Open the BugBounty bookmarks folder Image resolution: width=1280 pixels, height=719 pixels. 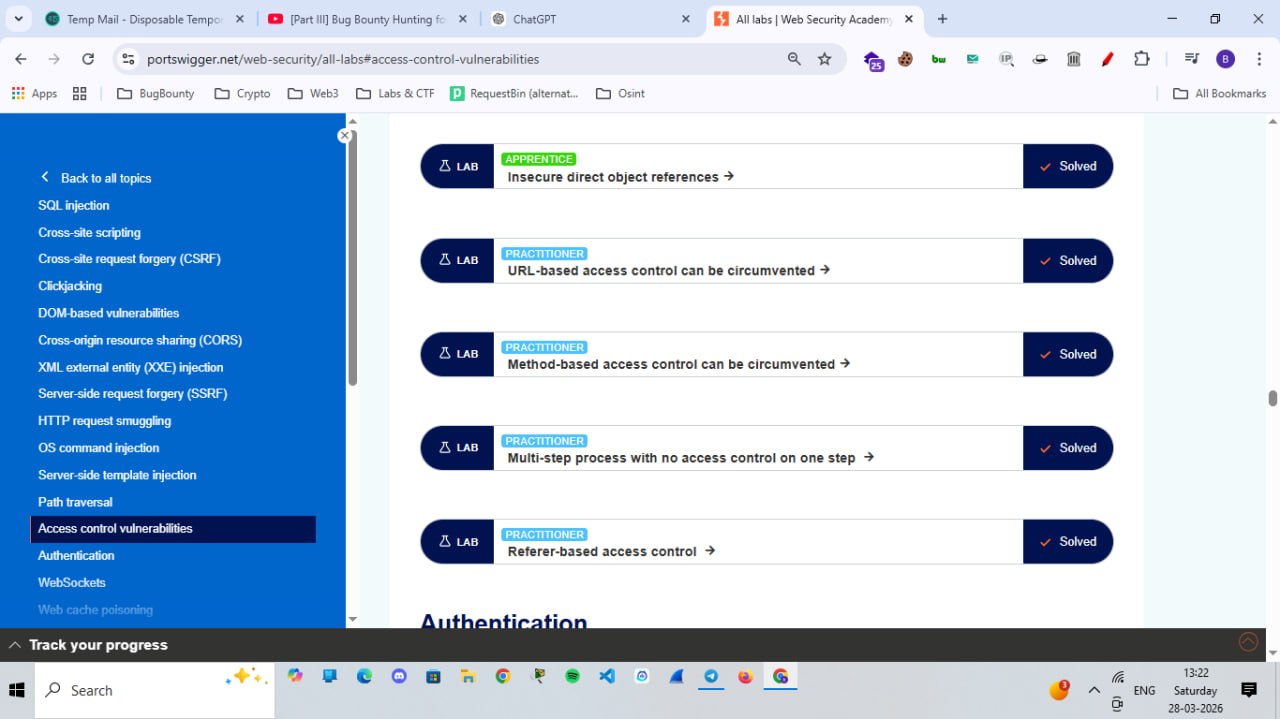pyautogui.click(x=156, y=93)
